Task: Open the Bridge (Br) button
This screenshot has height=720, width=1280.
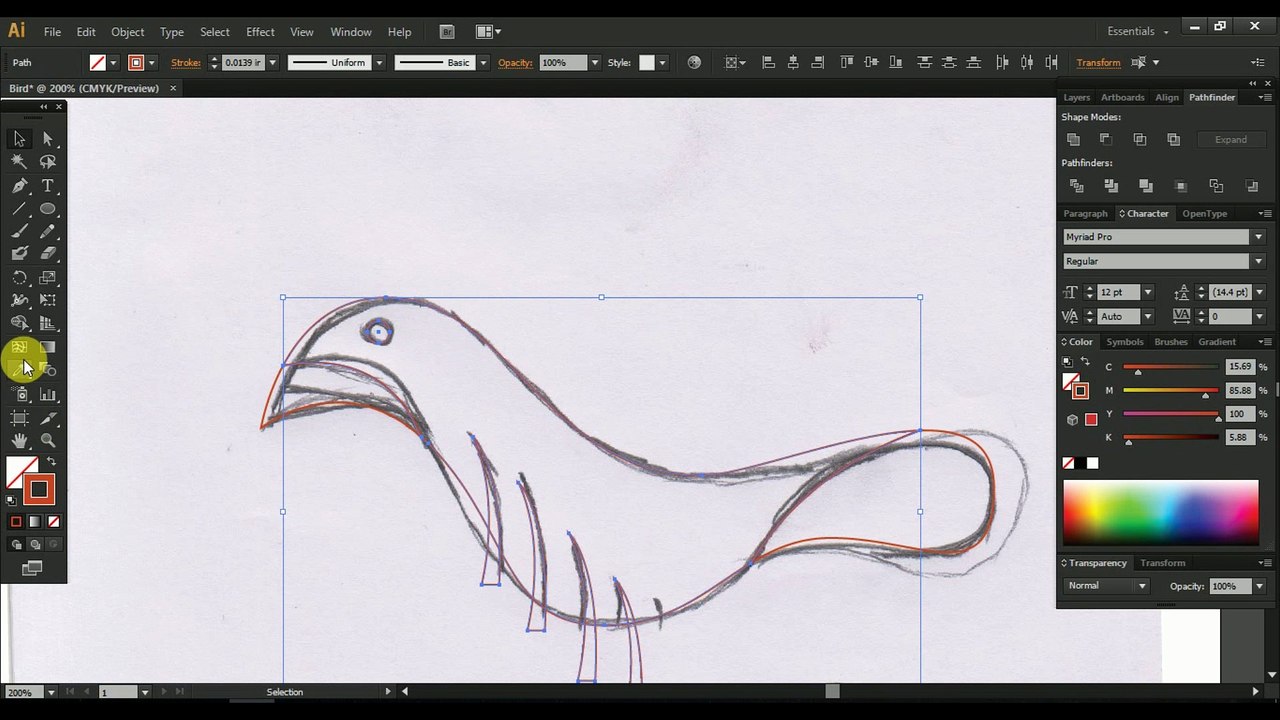Action: tap(446, 32)
